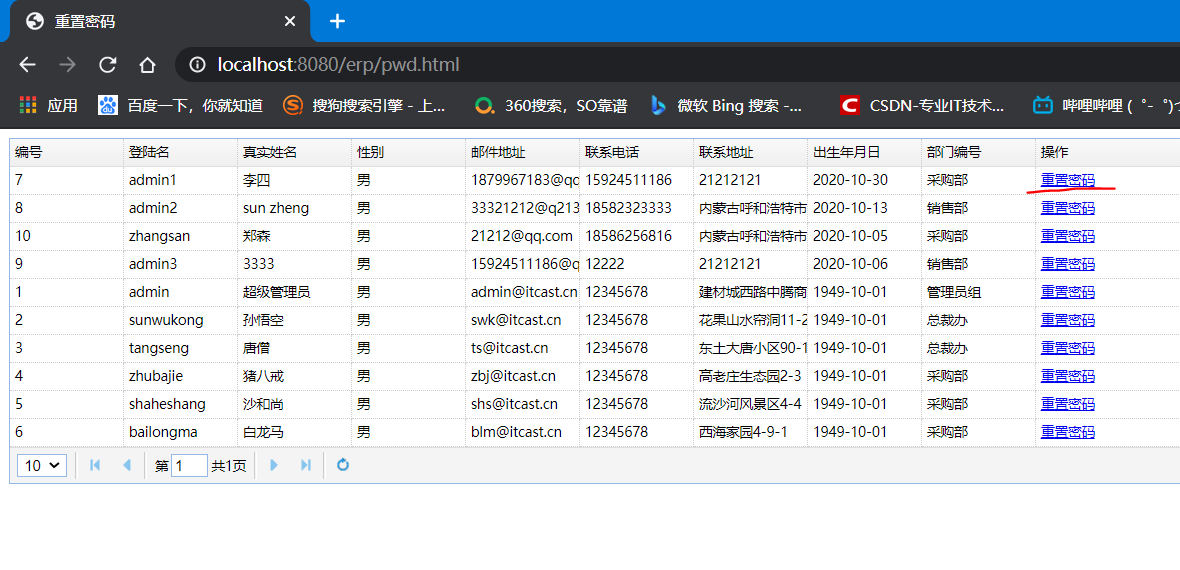The image size is (1180, 570).
Task: Click the page number input field
Action: click(x=190, y=465)
